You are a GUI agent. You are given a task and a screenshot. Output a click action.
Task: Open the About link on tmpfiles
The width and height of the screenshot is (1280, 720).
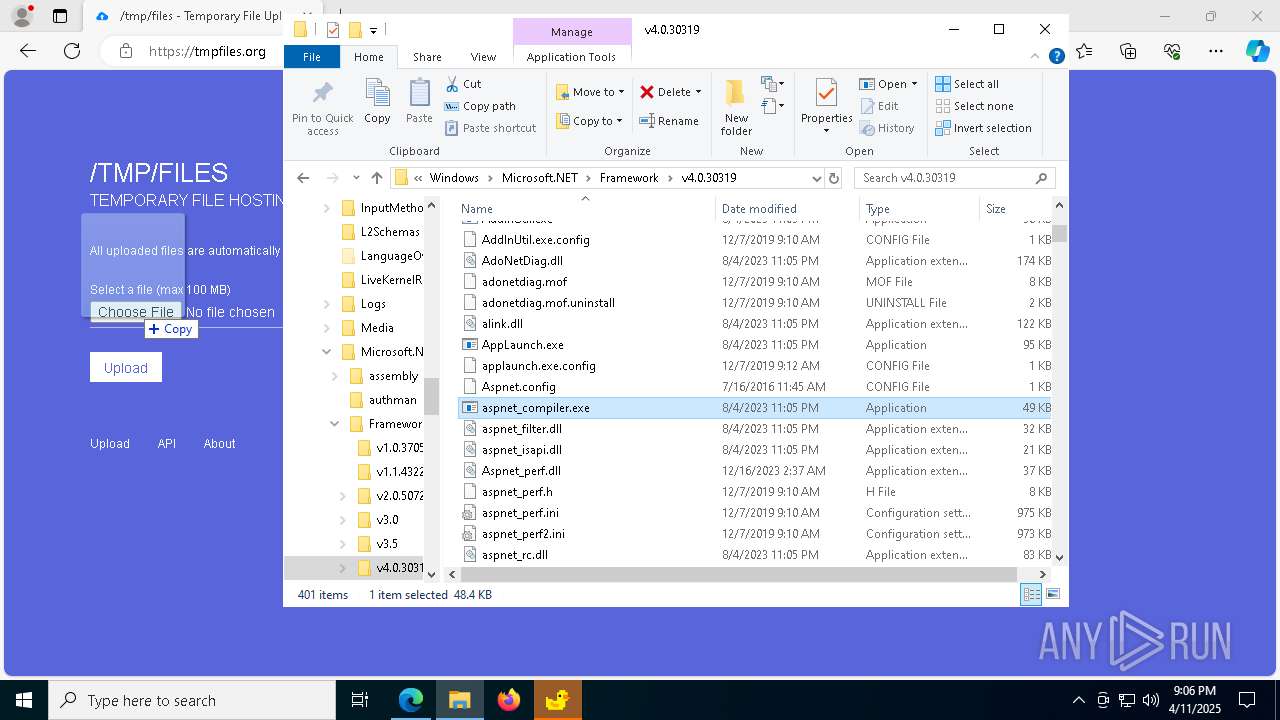219,444
